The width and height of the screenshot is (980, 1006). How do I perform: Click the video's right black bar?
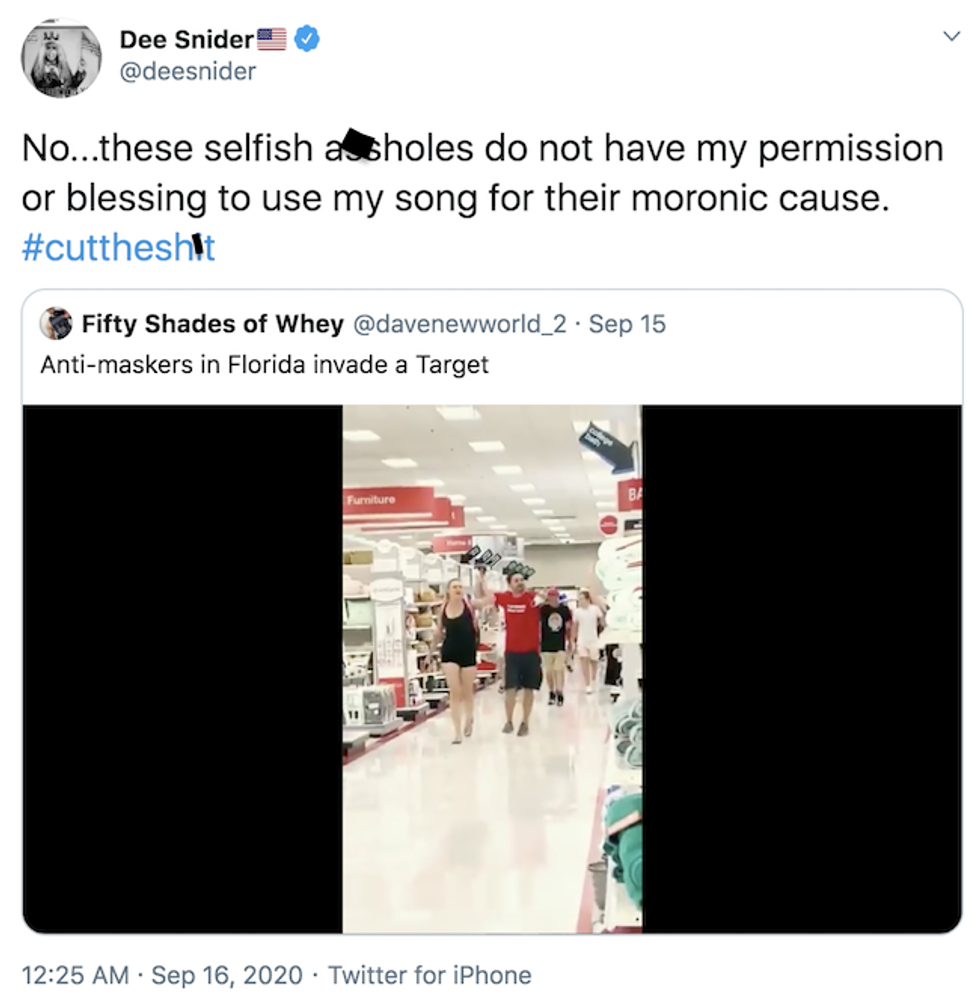click(801, 668)
